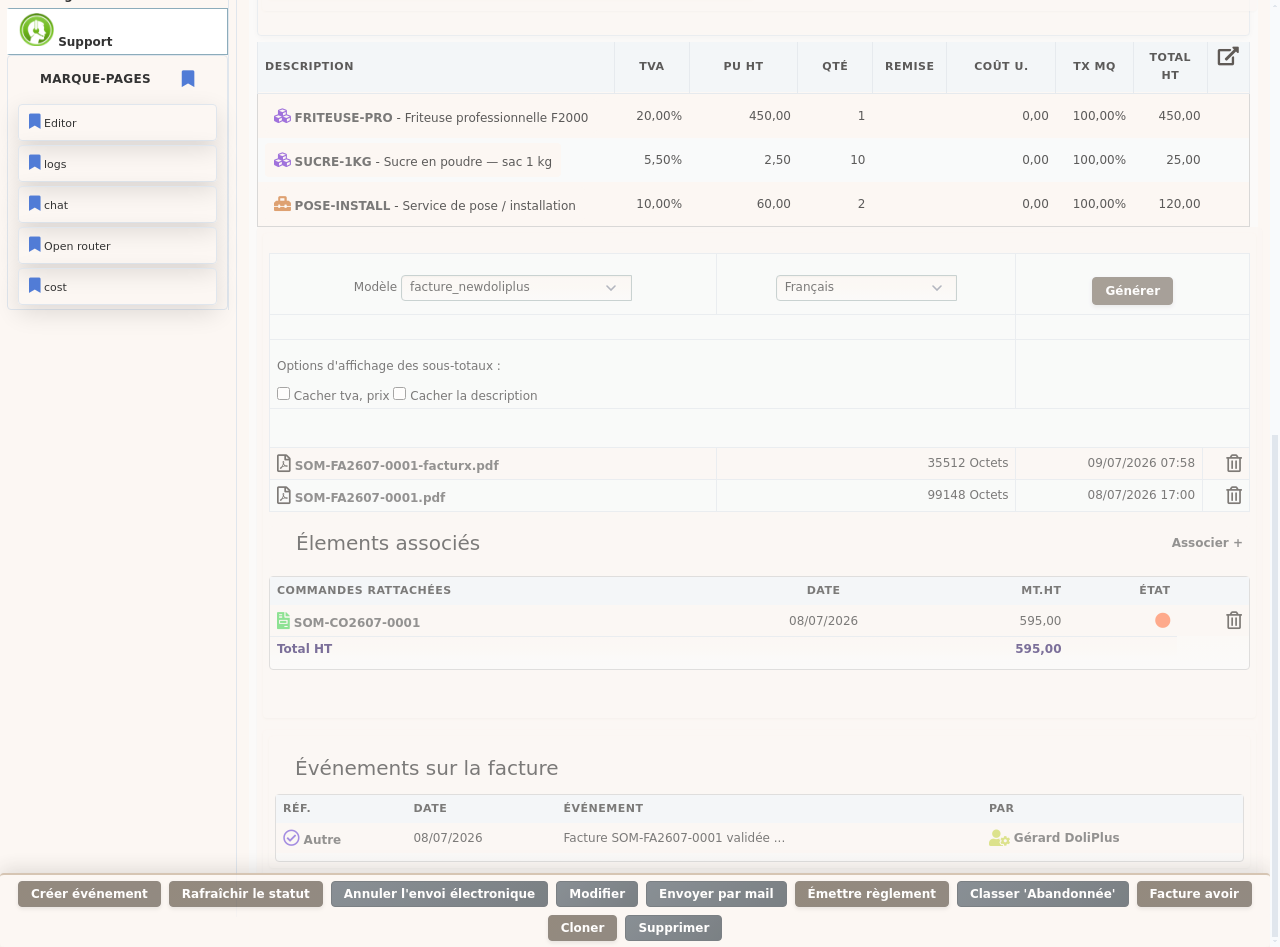Click the blue bookmark icon beside MARQUE-PAGES
The height and width of the screenshot is (947, 1280).
[188, 79]
